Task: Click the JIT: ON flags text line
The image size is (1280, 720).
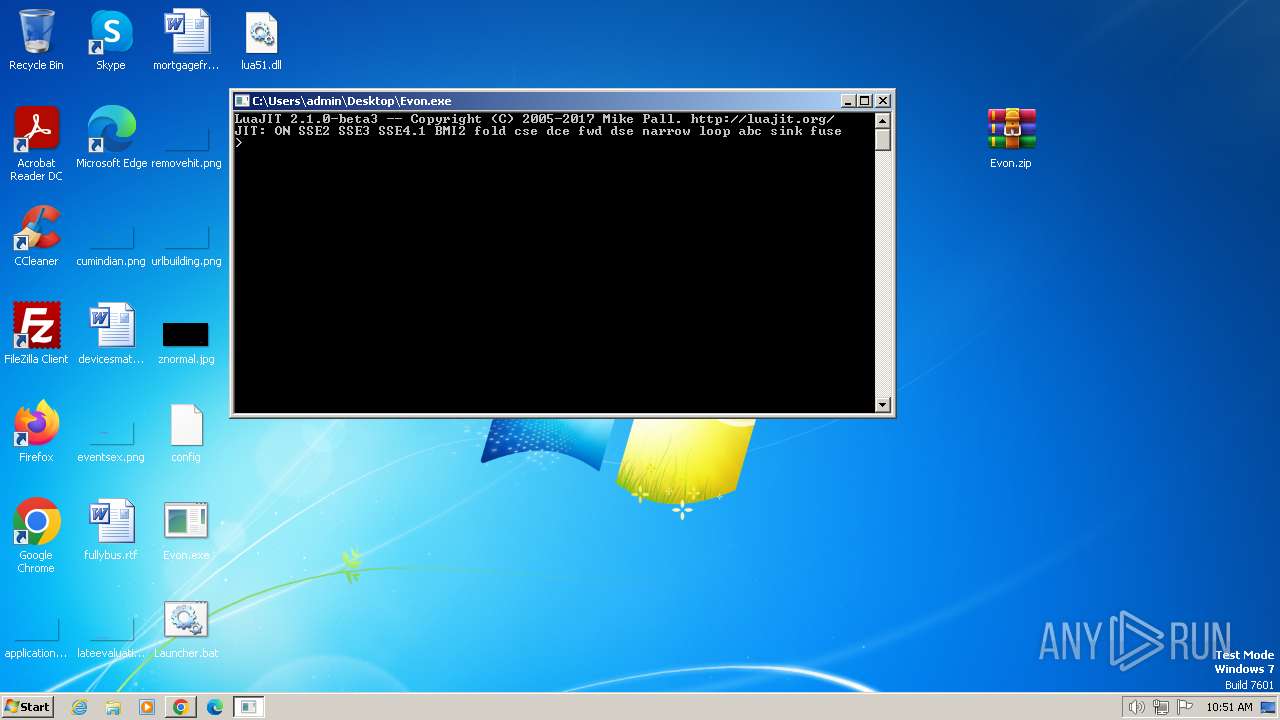Action: coord(538,131)
